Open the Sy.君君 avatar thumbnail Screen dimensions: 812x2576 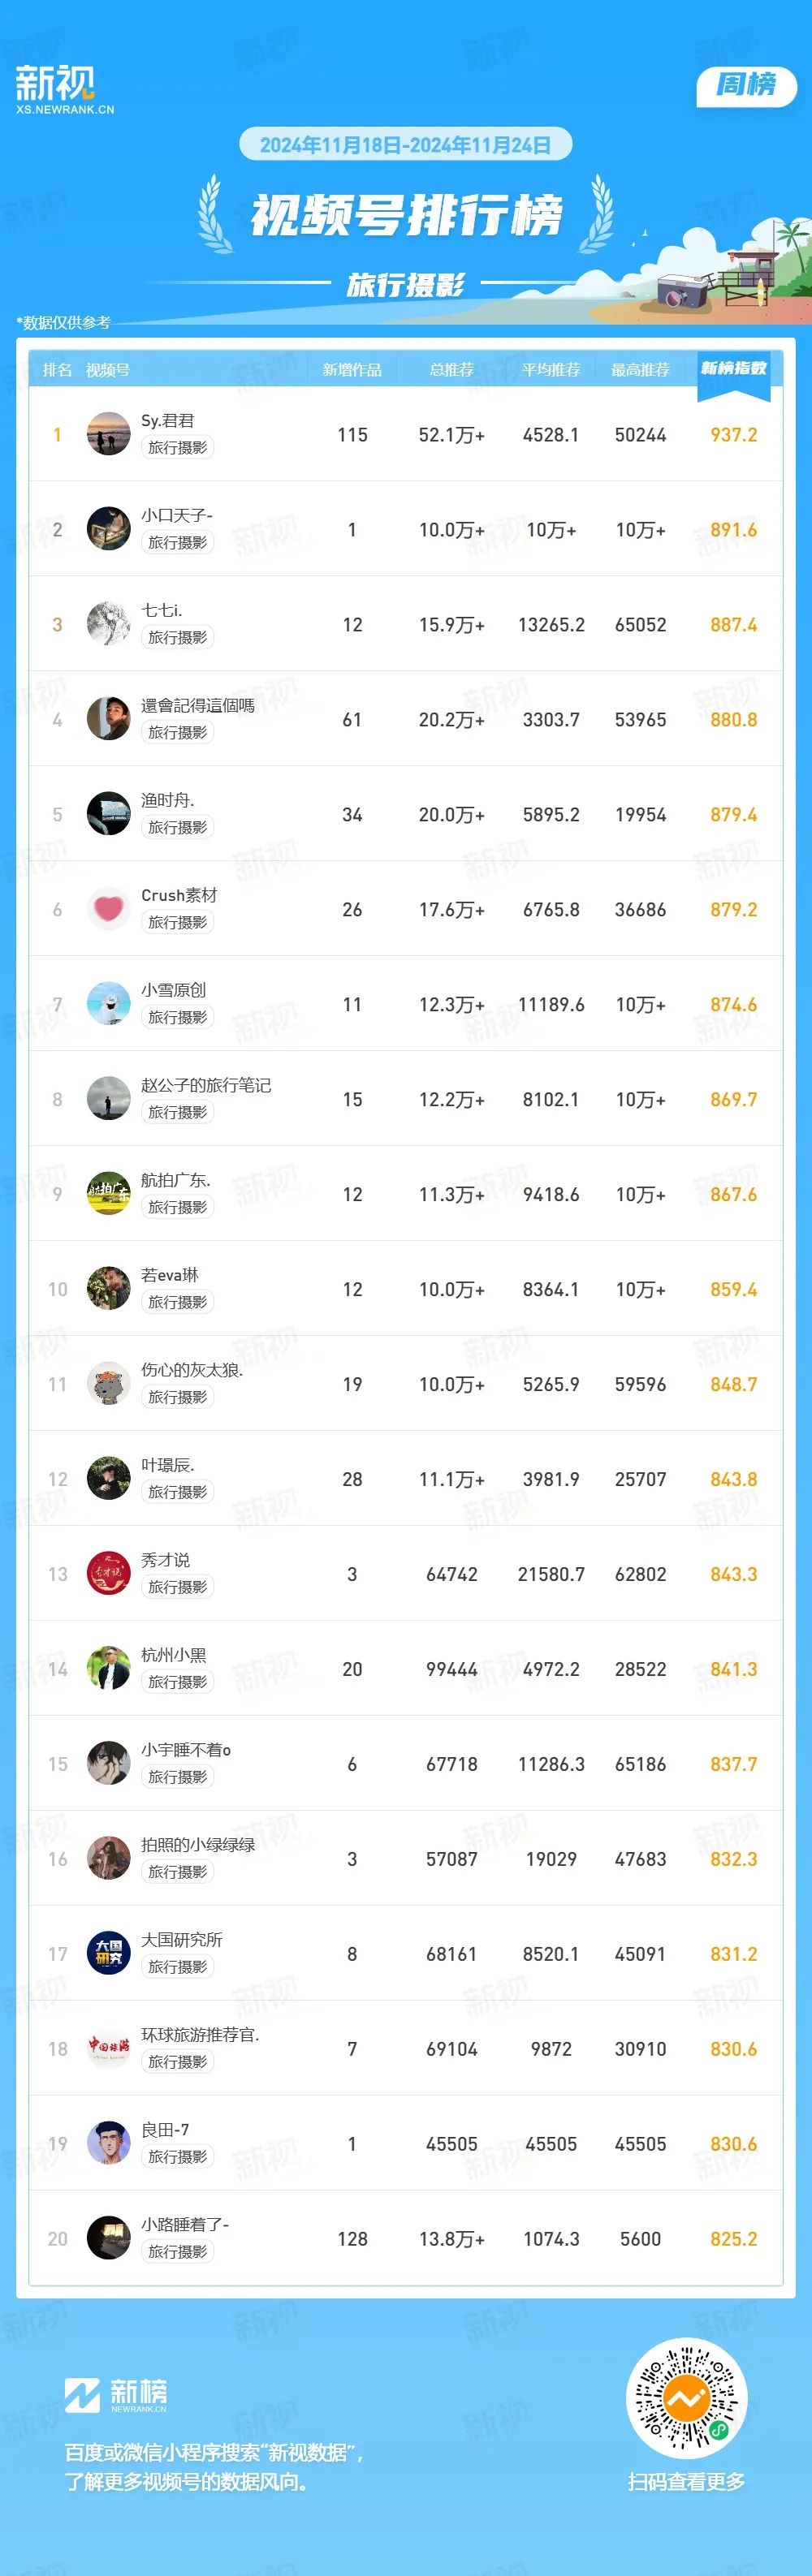[108, 434]
